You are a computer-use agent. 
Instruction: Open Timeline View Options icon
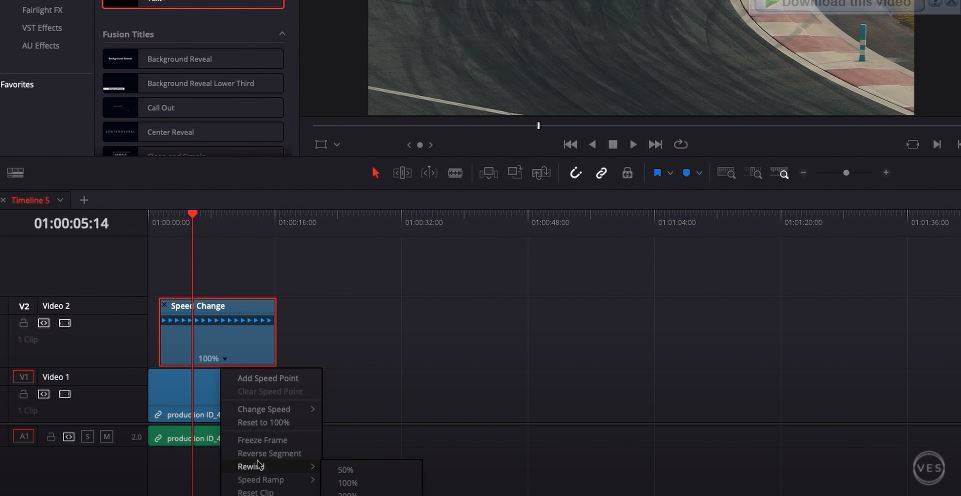coord(15,174)
